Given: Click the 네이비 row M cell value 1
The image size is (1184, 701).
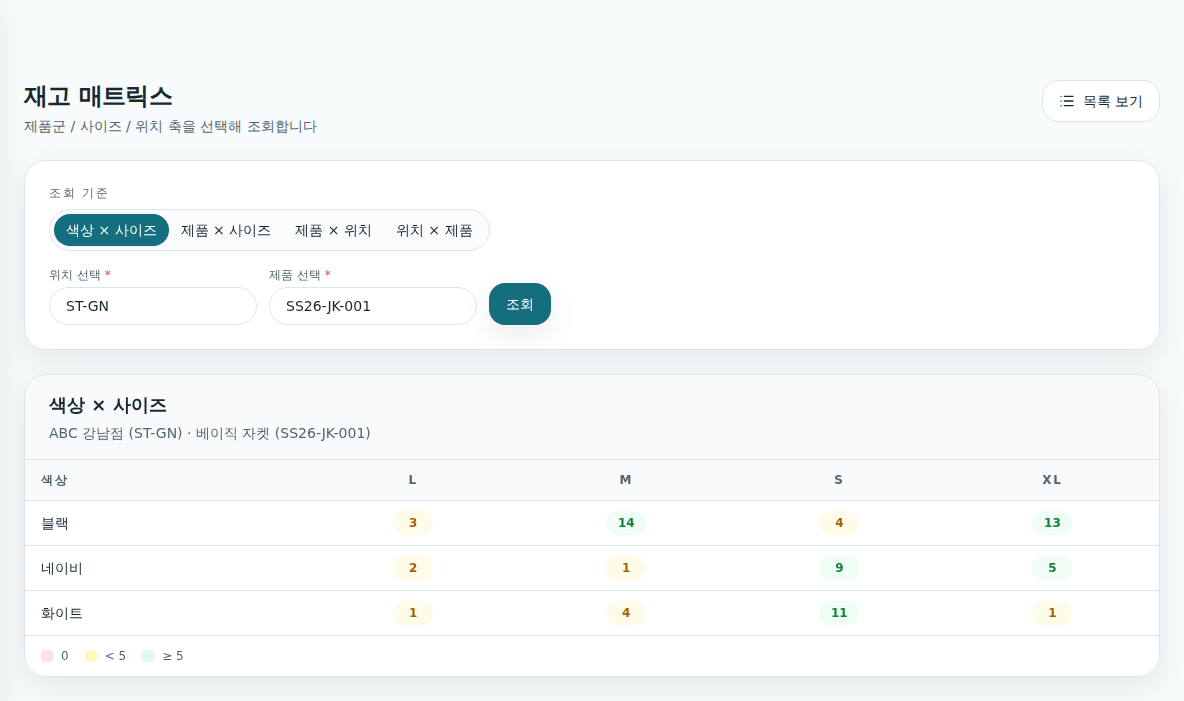Looking at the screenshot, I should coord(626,568).
